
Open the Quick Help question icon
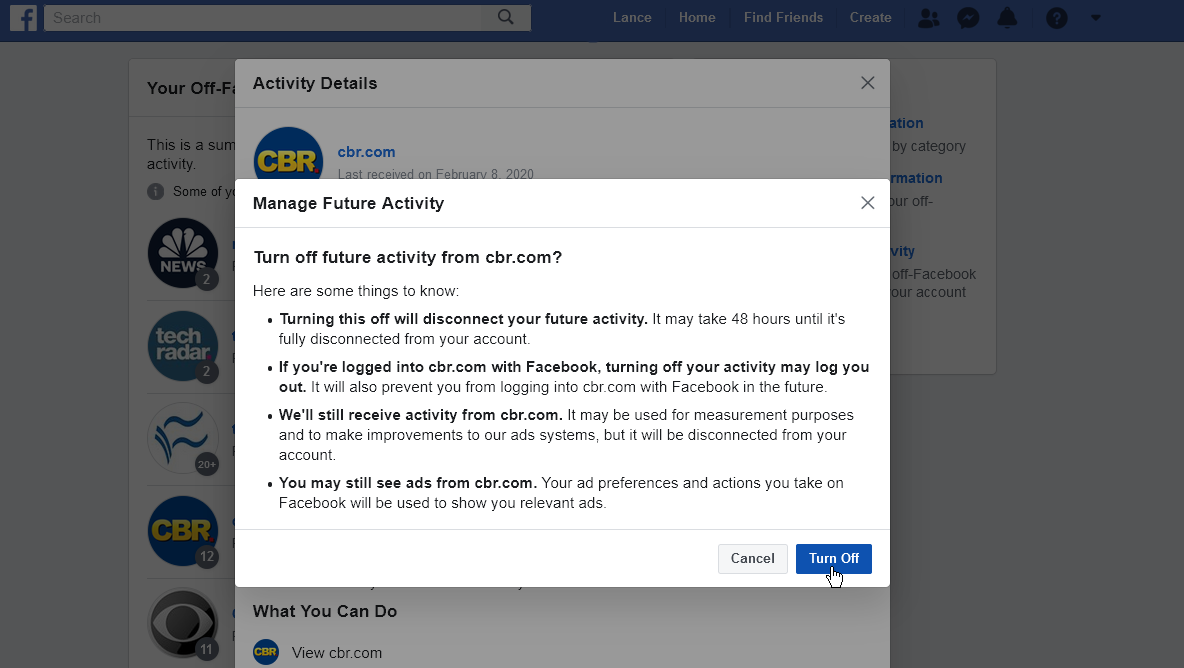click(x=1056, y=17)
